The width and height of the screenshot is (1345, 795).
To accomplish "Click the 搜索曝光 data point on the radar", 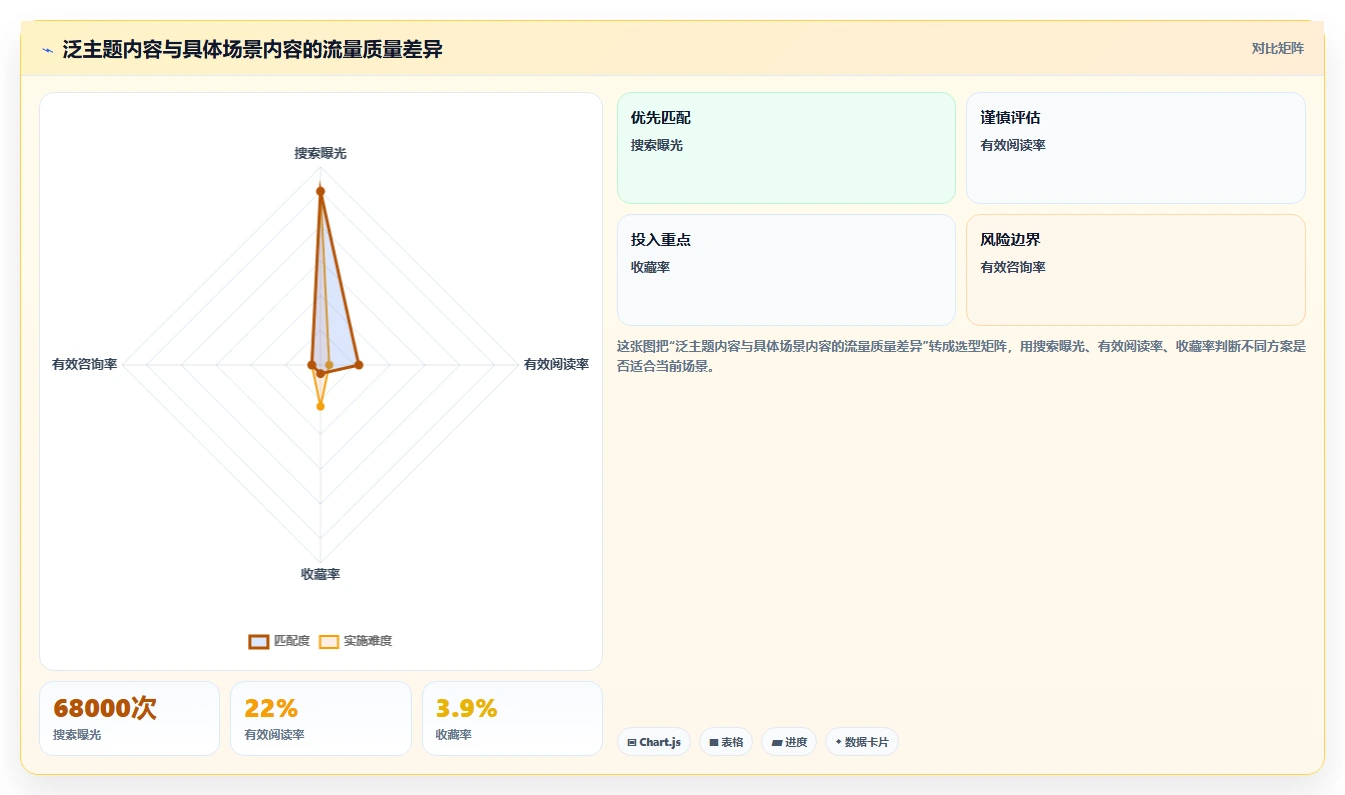I will coord(320,191).
